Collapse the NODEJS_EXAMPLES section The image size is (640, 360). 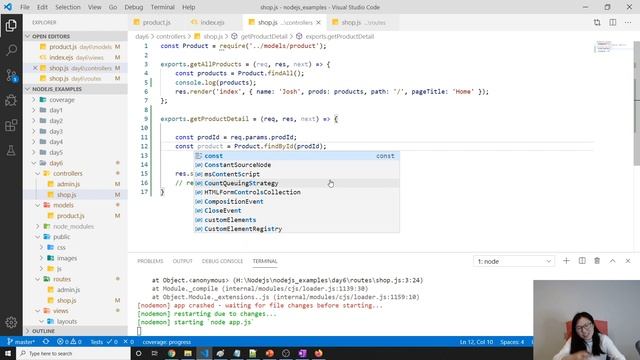(76, 89)
